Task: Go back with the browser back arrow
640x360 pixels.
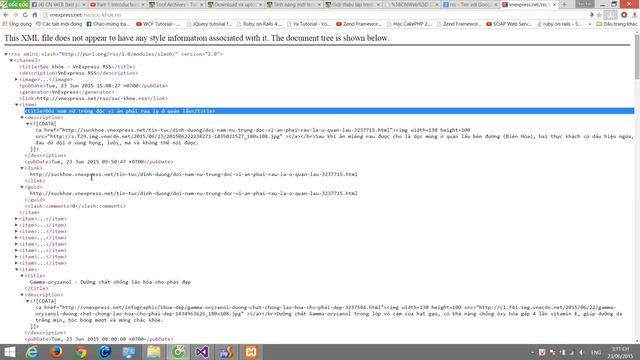Action: point(6,15)
